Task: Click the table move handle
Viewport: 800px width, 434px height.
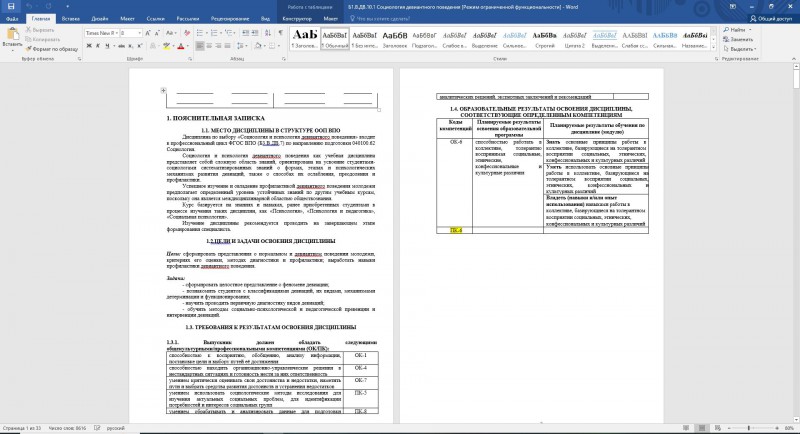Action: [163, 90]
